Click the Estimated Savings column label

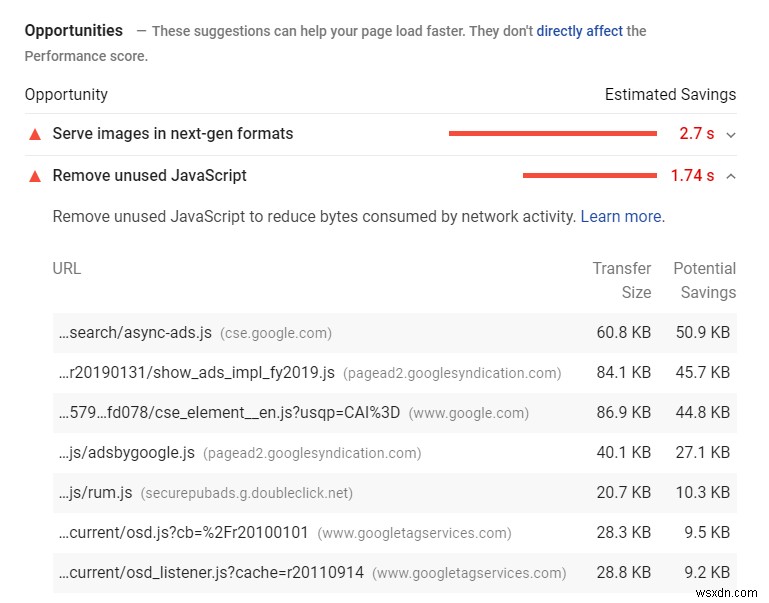tap(670, 94)
